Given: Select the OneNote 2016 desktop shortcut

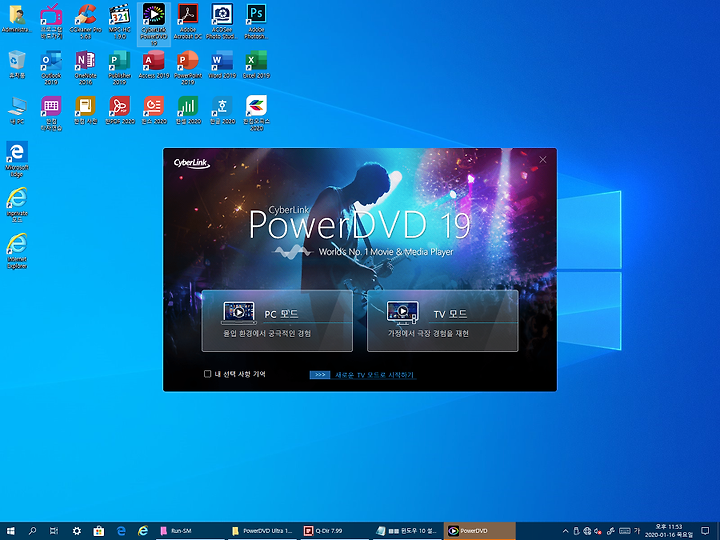Looking at the screenshot, I should (x=86, y=68).
